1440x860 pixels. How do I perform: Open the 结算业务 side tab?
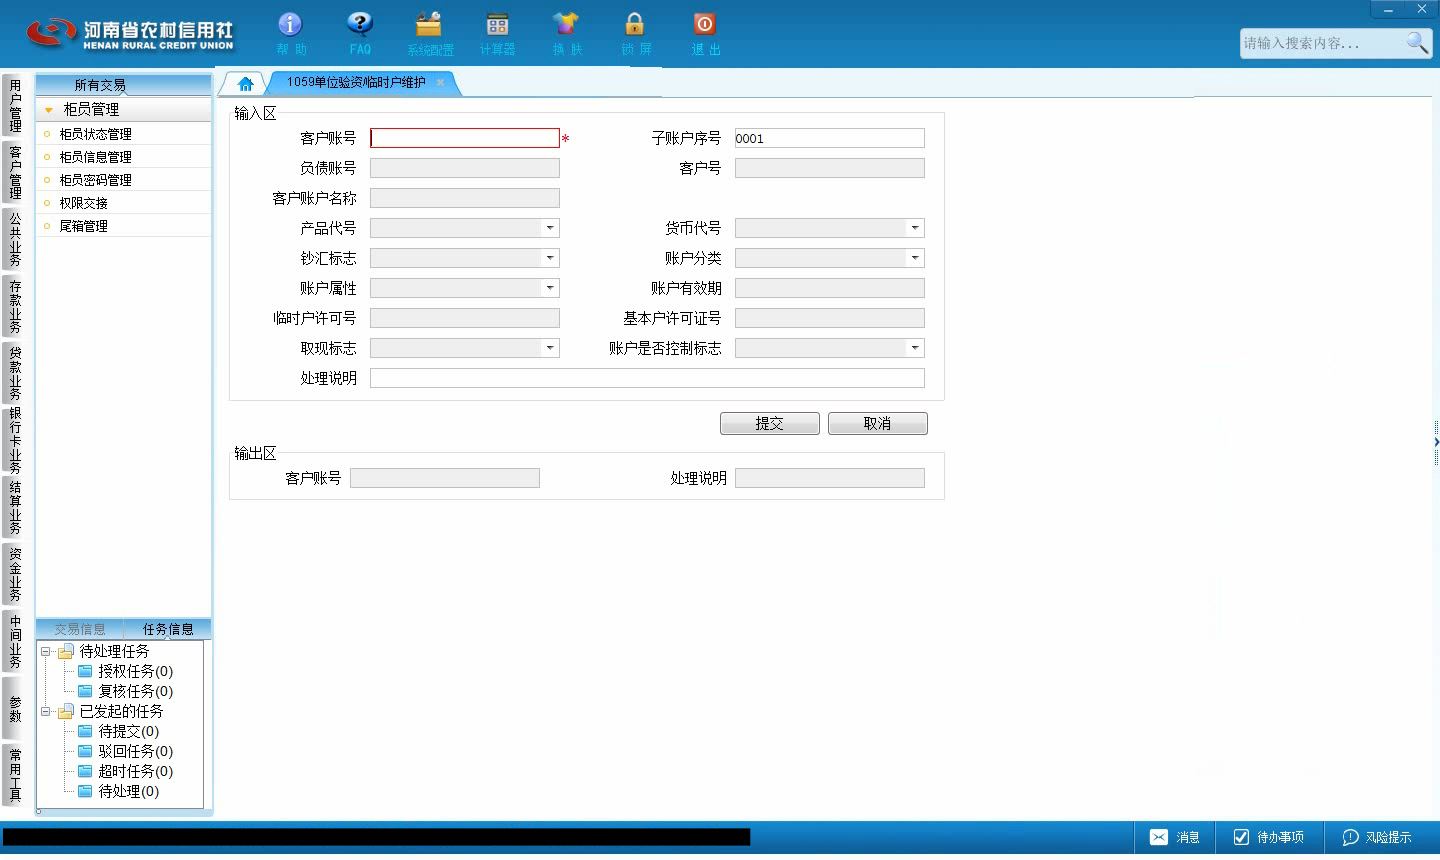pyautogui.click(x=14, y=507)
